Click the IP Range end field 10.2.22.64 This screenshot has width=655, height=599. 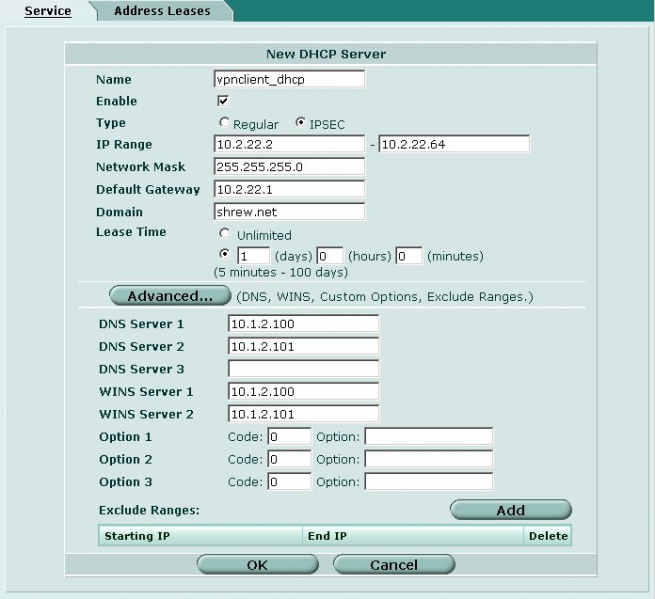point(454,145)
